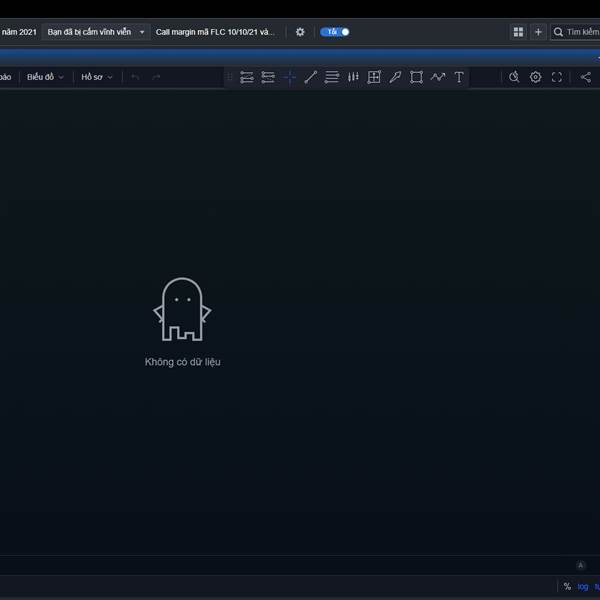
Task: Click the plus button to add panel
Action: (x=538, y=32)
